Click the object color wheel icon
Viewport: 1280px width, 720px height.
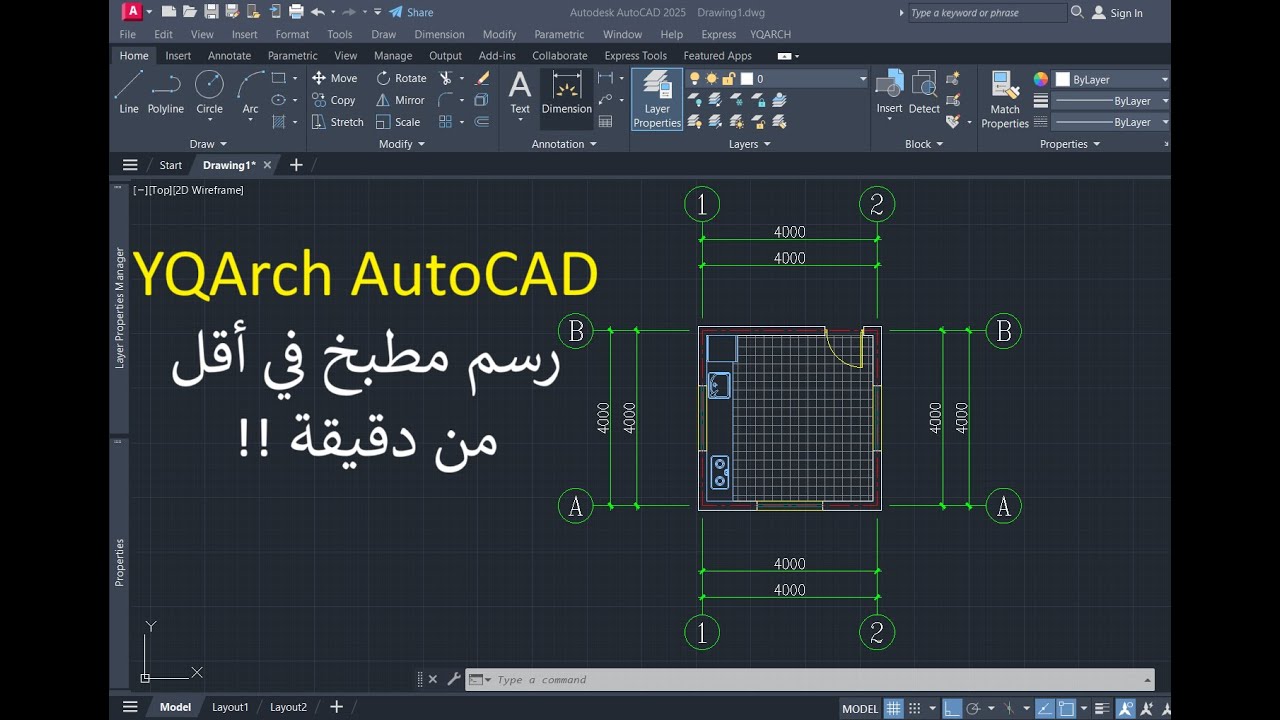click(x=1041, y=79)
